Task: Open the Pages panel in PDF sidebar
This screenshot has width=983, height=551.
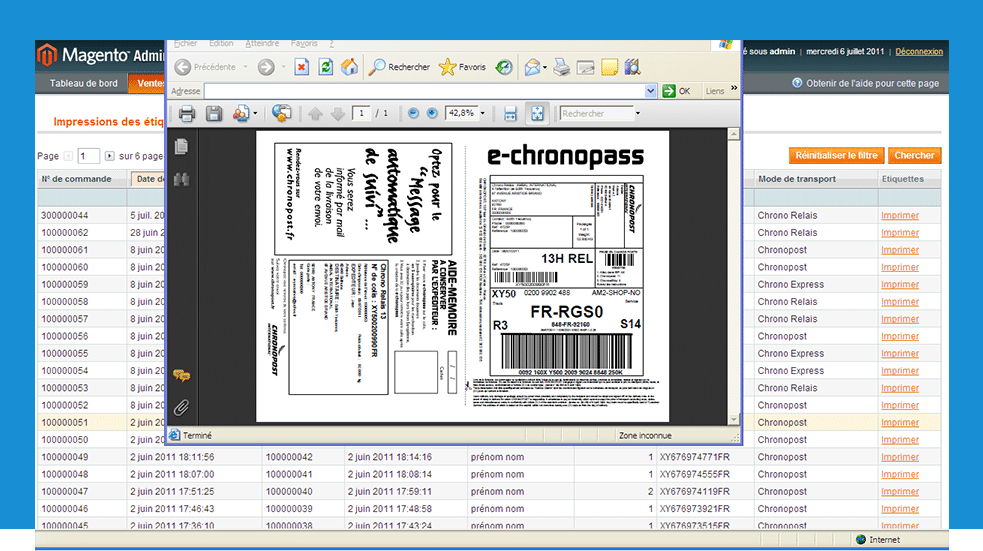Action: pyautogui.click(x=181, y=147)
